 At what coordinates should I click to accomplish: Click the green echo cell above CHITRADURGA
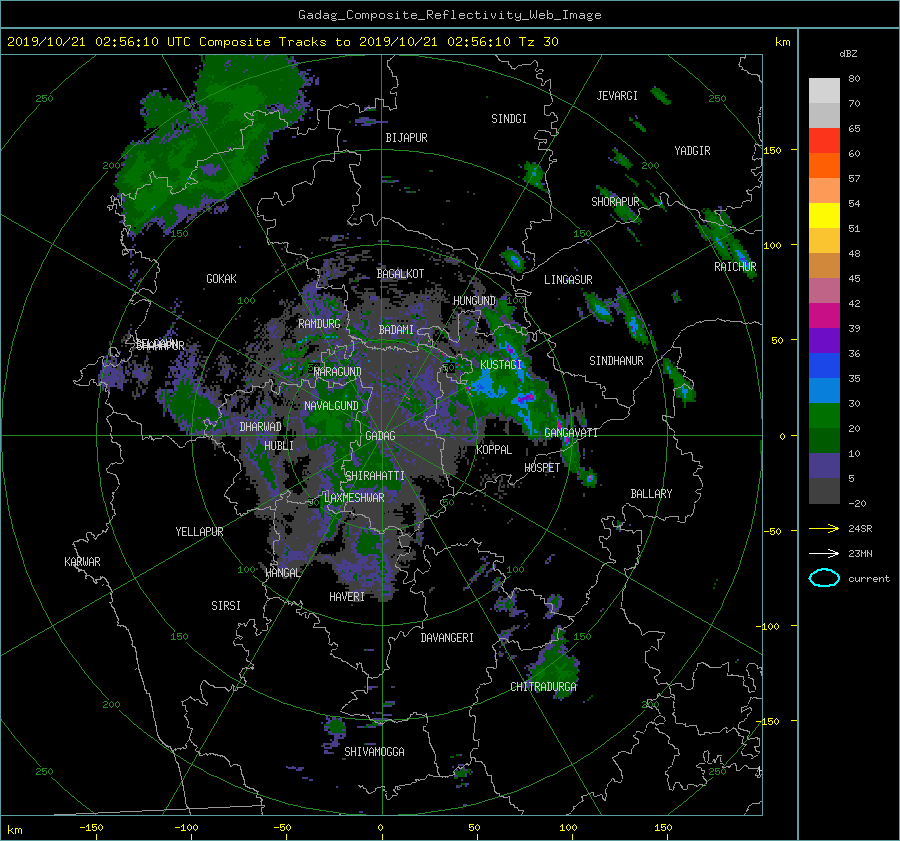click(554, 666)
